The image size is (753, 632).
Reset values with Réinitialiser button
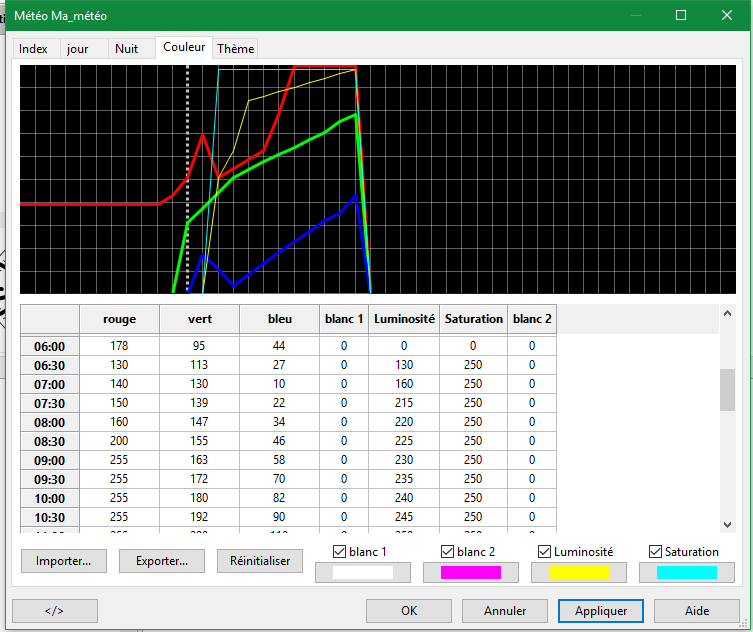coord(260,561)
